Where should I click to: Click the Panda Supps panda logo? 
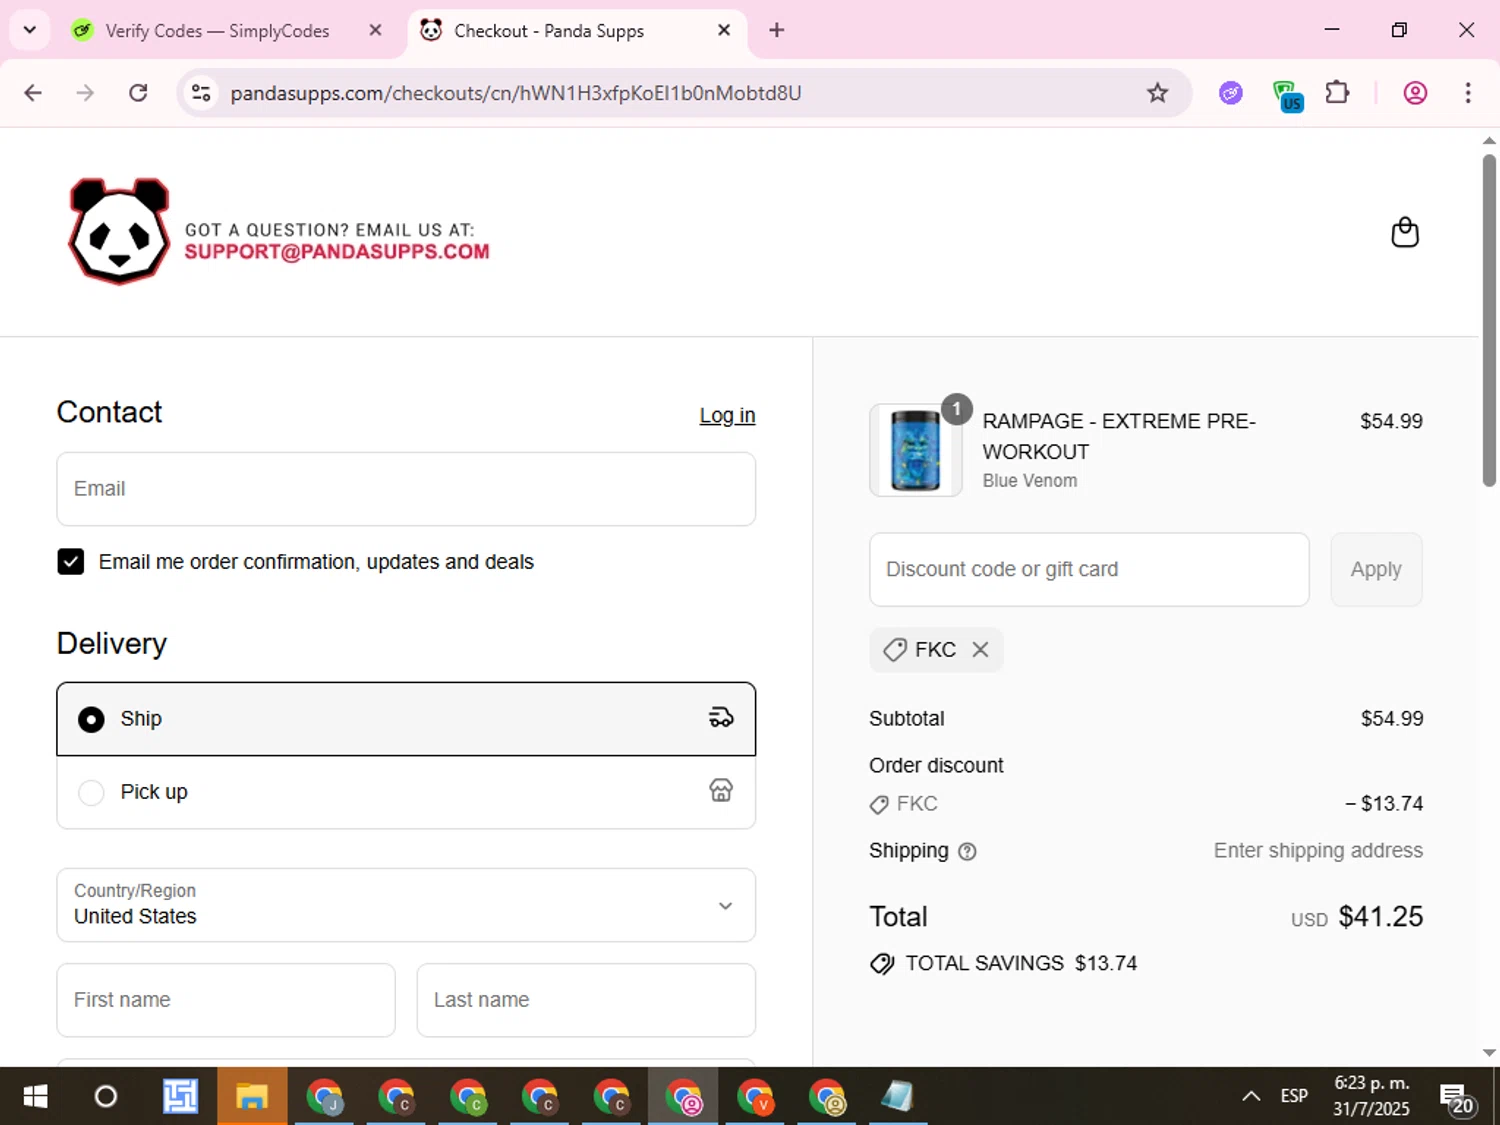[x=119, y=232]
